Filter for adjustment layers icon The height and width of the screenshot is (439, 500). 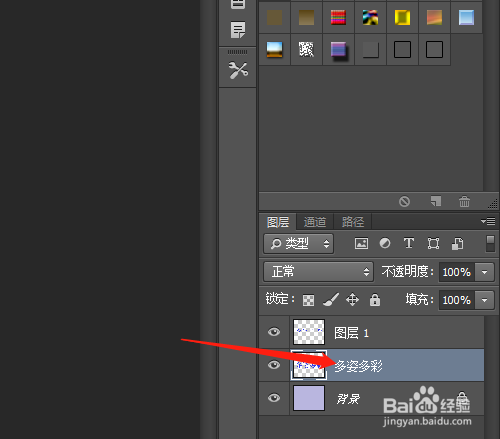(385, 243)
